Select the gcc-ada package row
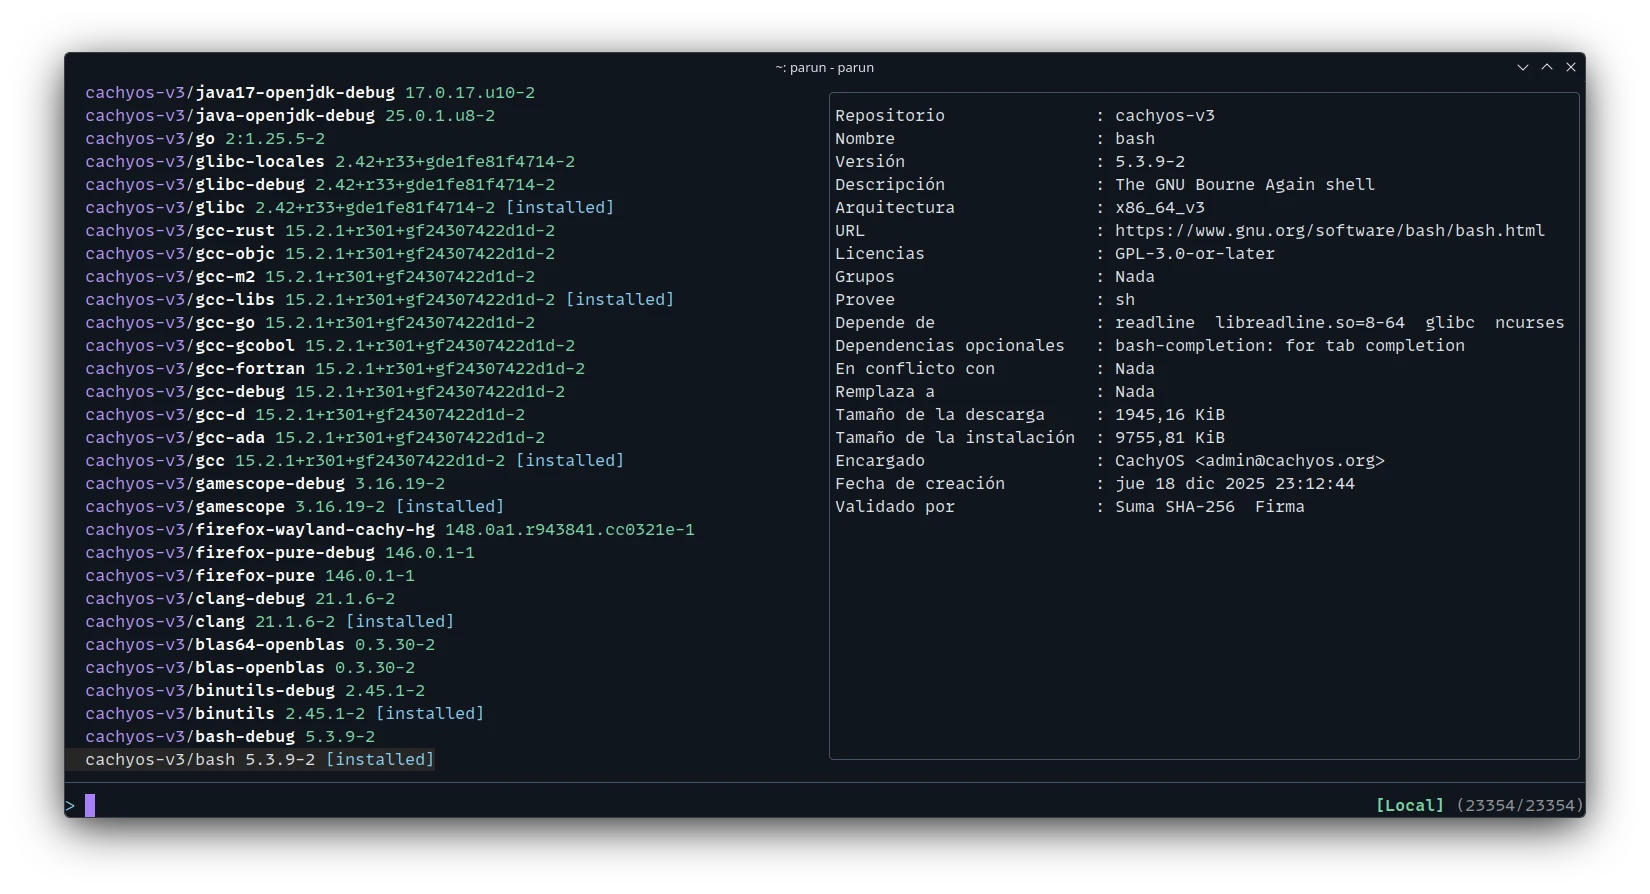 point(315,438)
